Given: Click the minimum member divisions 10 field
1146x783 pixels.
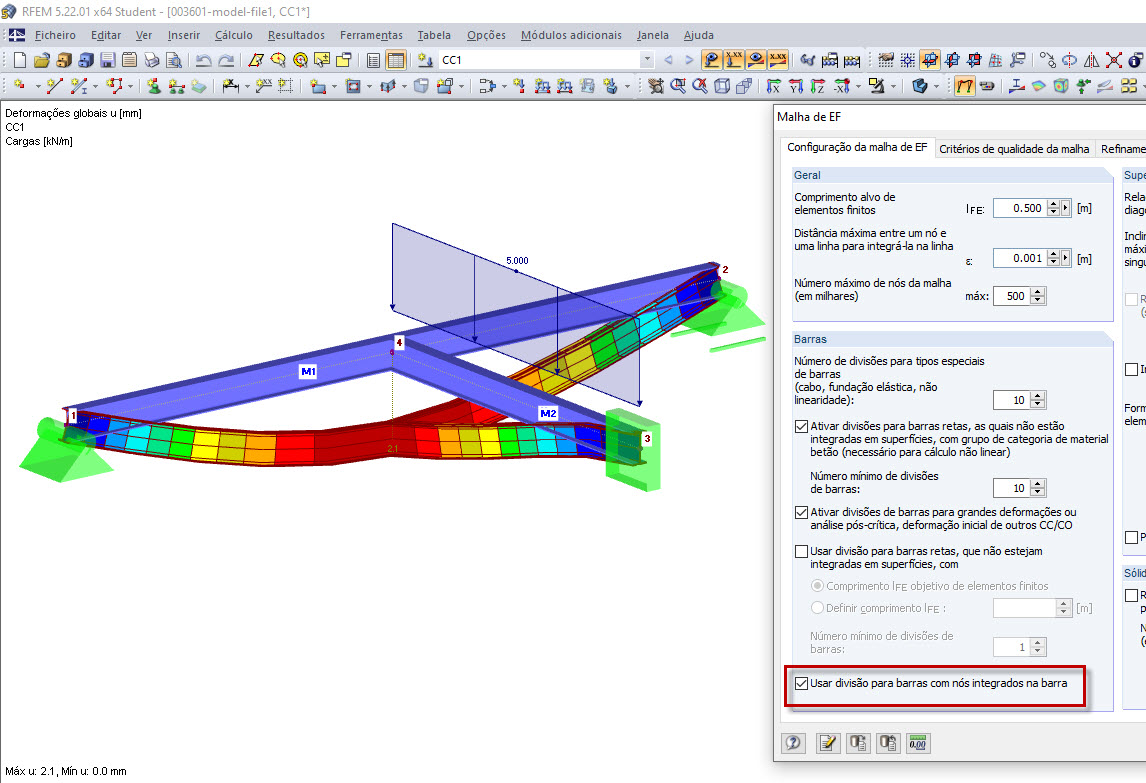Looking at the screenshot, I should [x=1012, y=488].
